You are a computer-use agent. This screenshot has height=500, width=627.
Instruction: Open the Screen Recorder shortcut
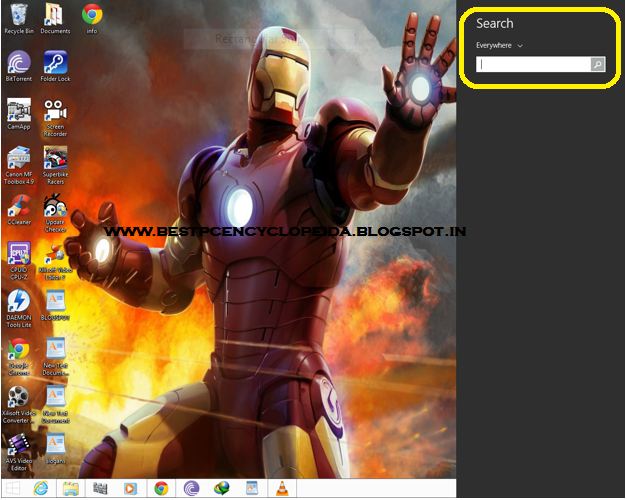coord(55,118)
